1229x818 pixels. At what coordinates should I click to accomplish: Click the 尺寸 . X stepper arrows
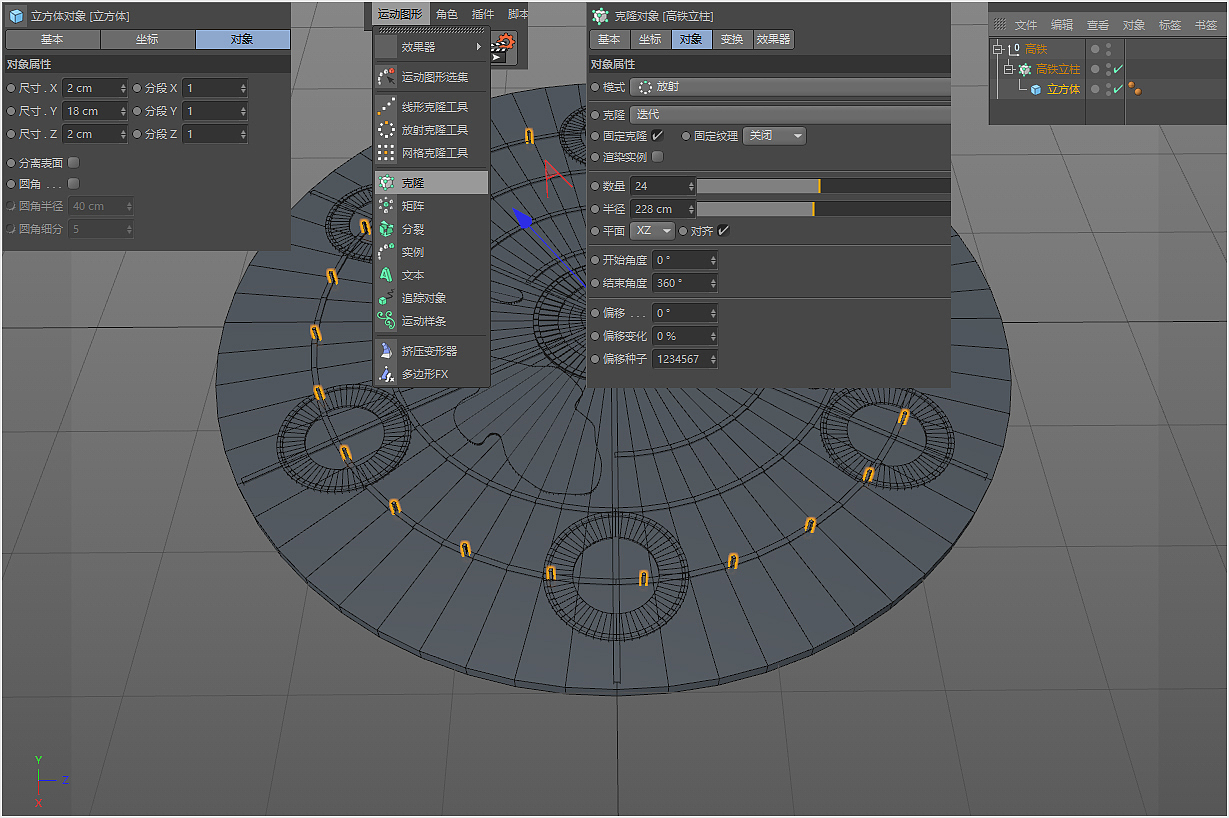(123, 88)
